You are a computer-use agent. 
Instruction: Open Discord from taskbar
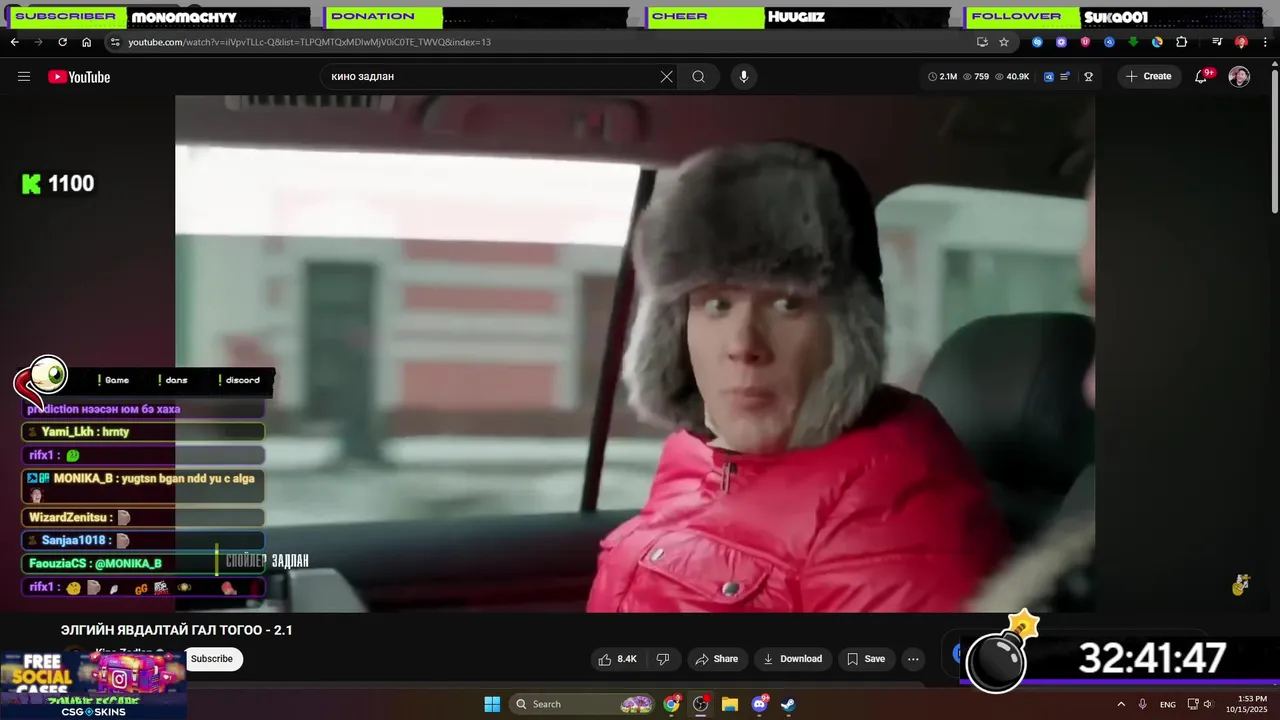point(759,704)
